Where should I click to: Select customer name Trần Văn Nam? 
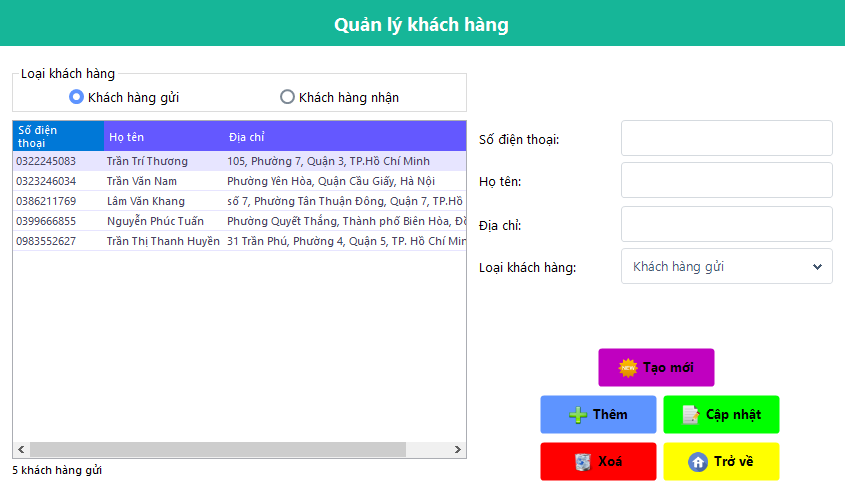[142, 181]
